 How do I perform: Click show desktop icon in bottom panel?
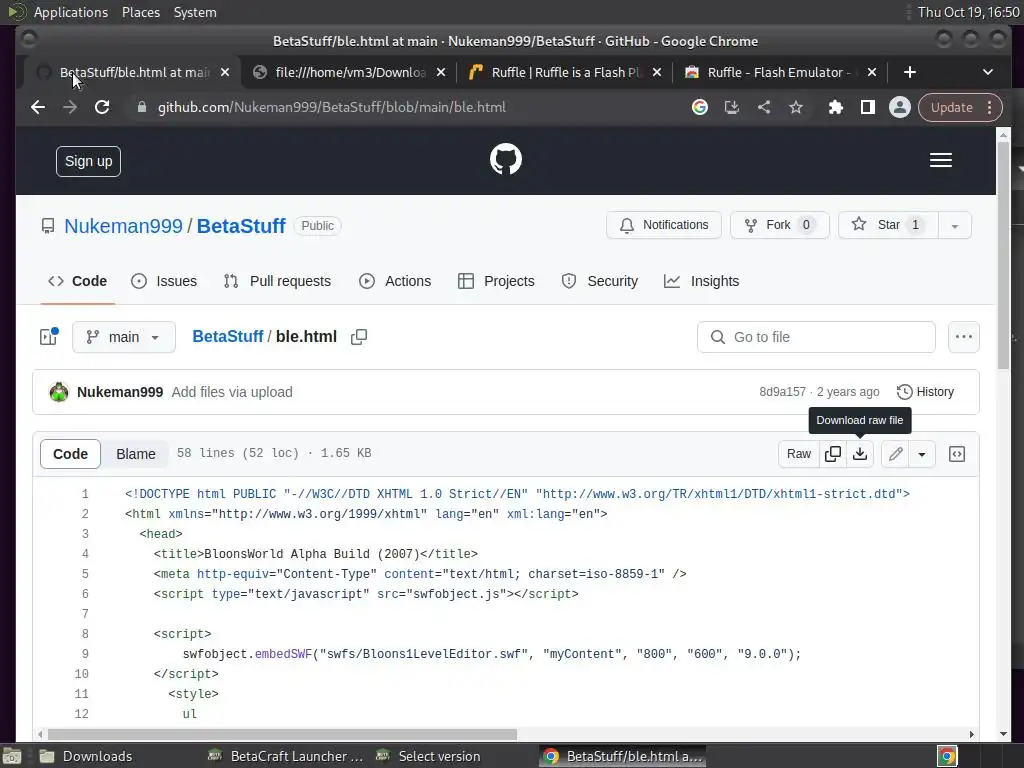click(12, 756)
